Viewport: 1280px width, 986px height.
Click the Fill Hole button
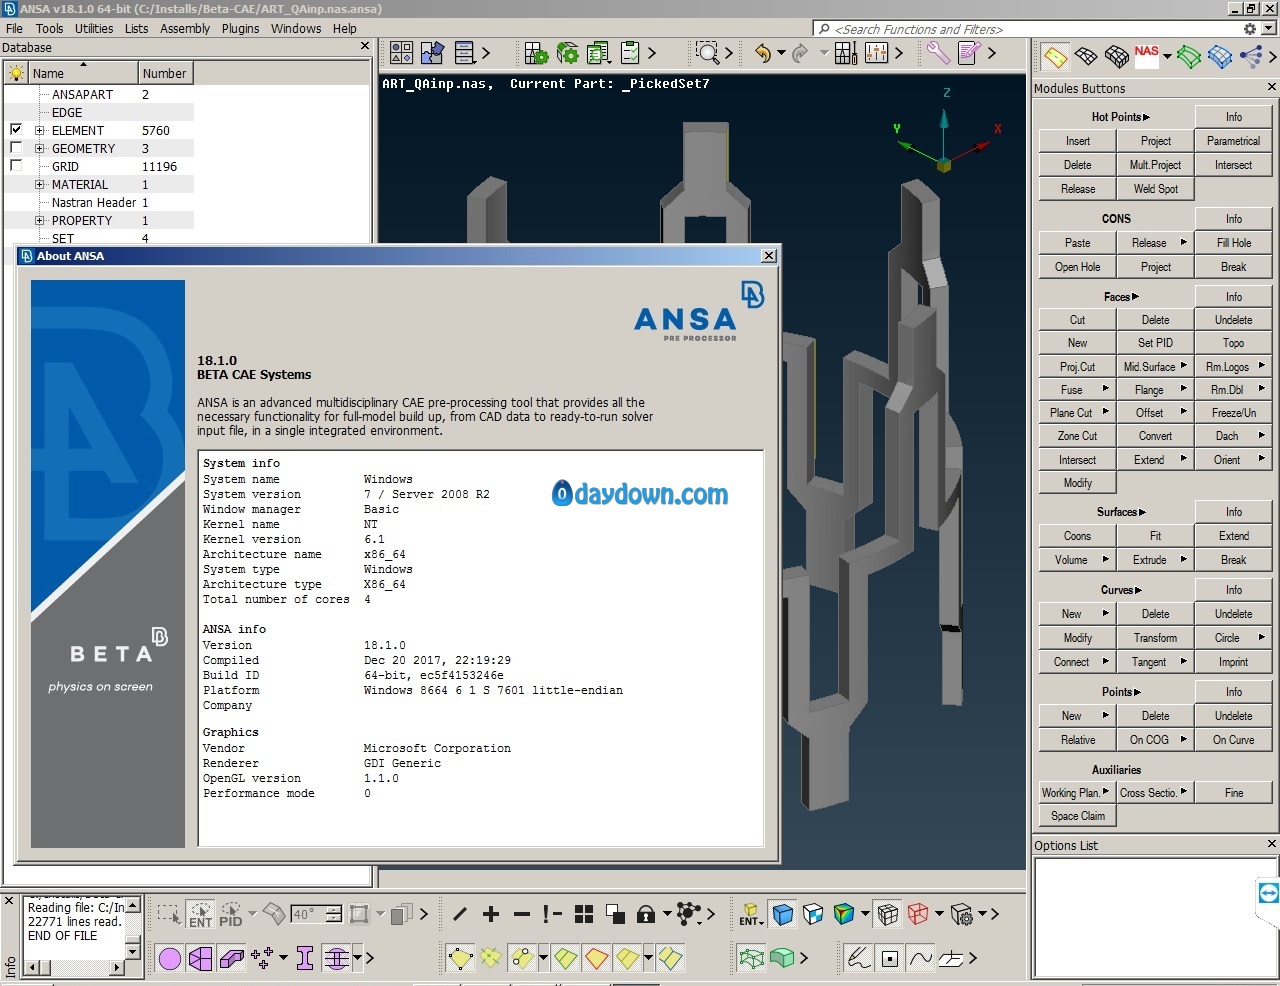click(1233, 243)
